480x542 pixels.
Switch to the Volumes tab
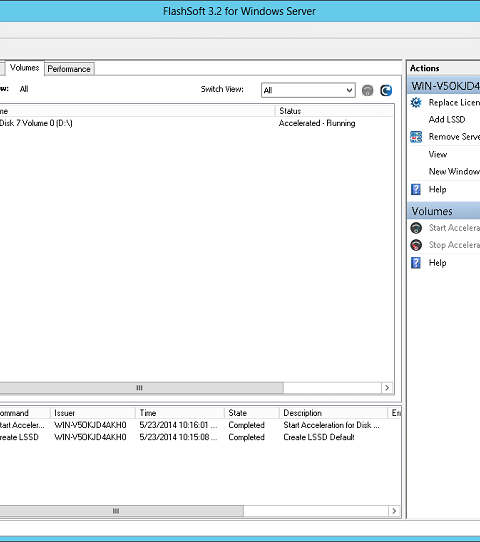click(25, 68)
